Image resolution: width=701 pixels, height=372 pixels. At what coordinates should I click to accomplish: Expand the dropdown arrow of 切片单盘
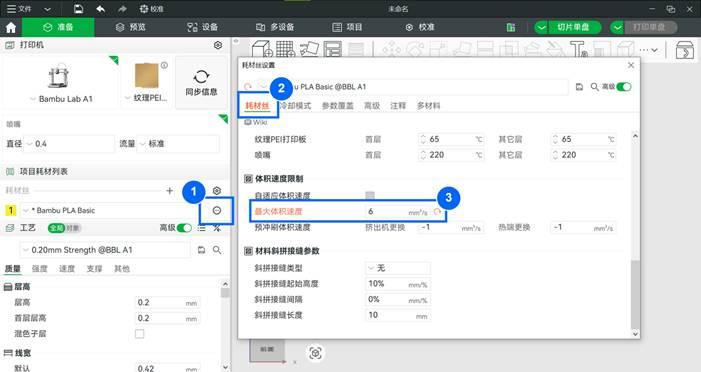click(541, 28)
